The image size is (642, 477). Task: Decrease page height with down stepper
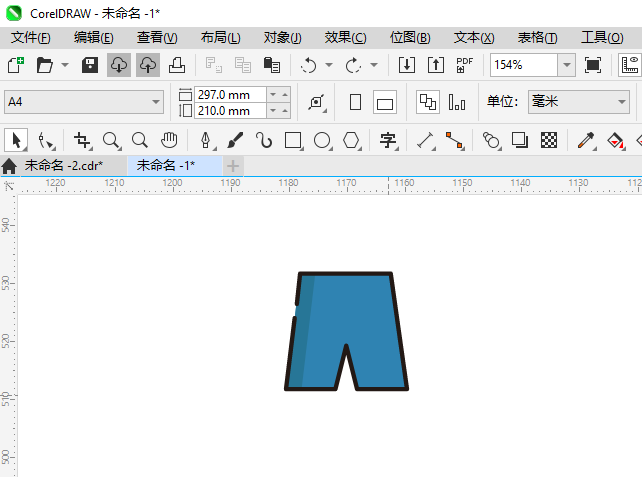(x=273, y=111)
